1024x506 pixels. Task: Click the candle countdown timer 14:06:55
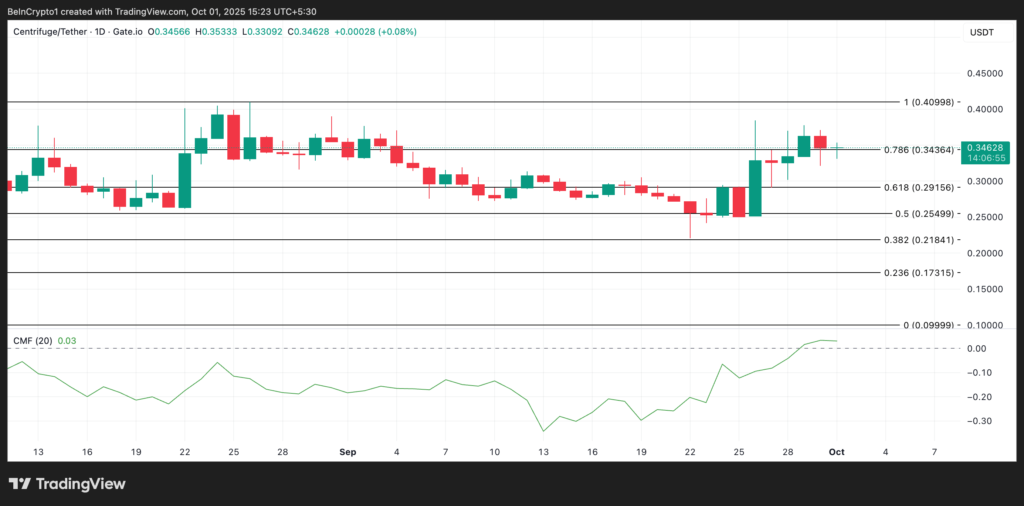(x=985, y=158)
